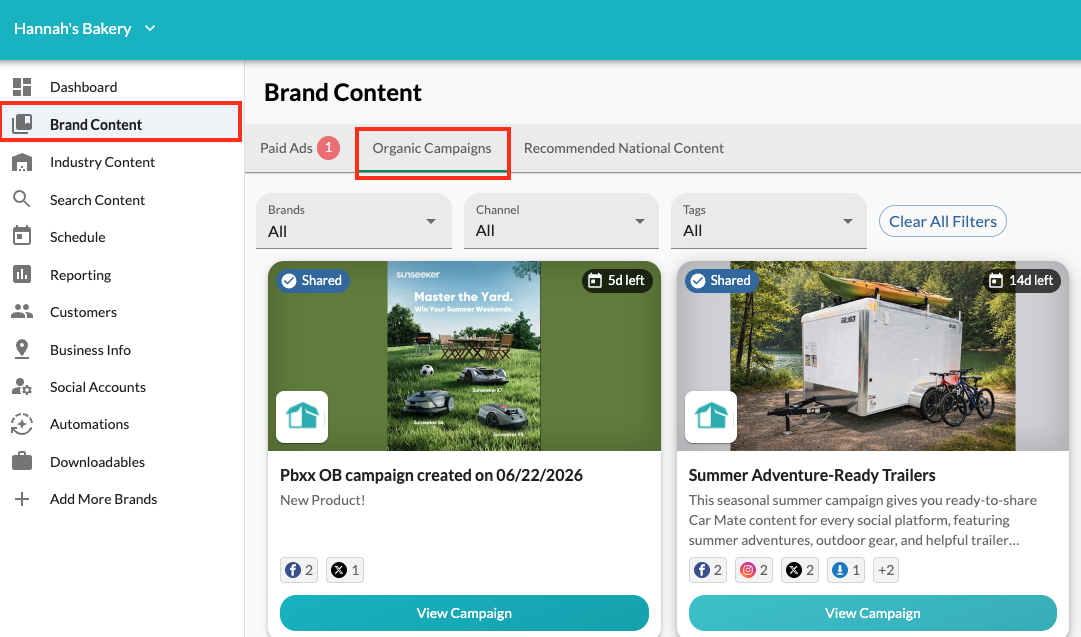This screenshot has height=637, width=1081.
Task: View Campaign for Pbxx OB campaign
Action: pyautogui.click(x=464, y=613)
